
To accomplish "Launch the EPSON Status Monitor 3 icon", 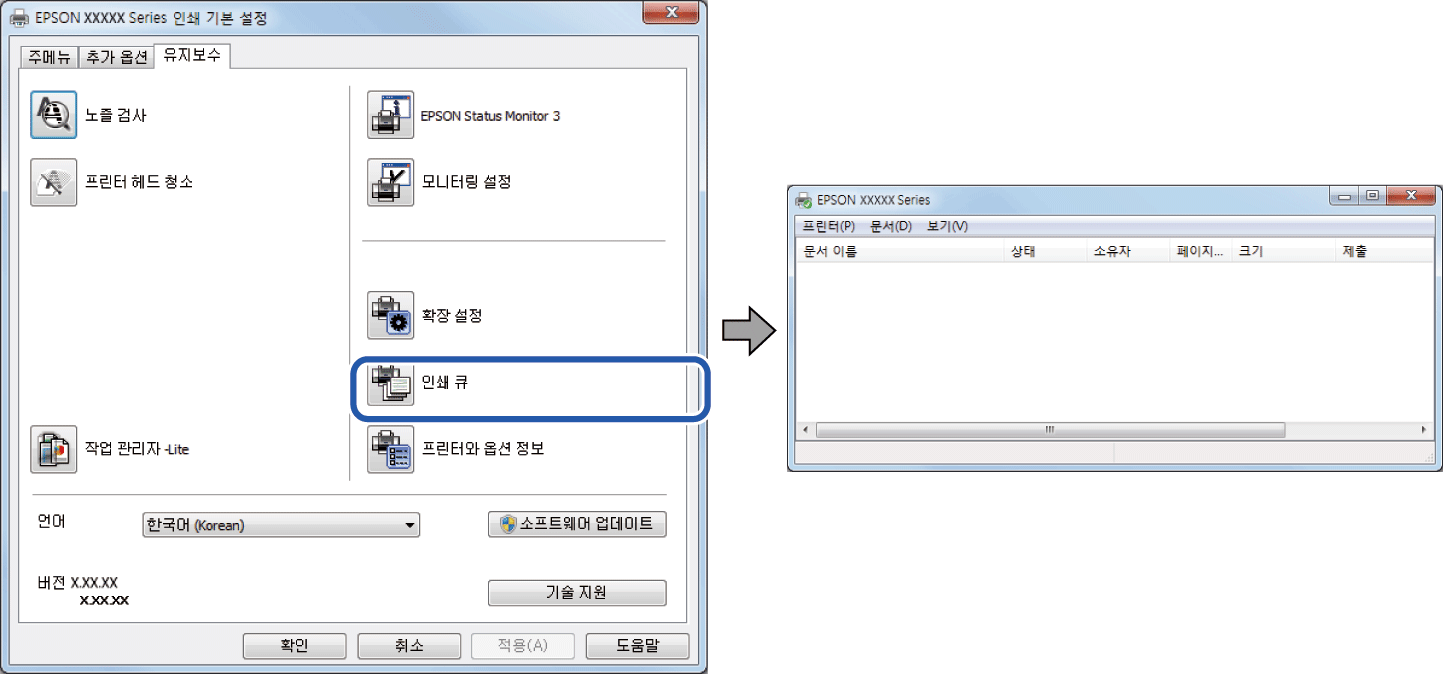I will pyautogui.click(x=390, y=115).
